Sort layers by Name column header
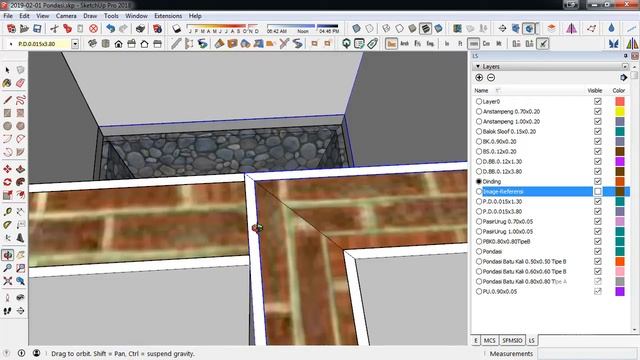The height and width of the screenshot is (360, 640). click(x=481, y=90)
